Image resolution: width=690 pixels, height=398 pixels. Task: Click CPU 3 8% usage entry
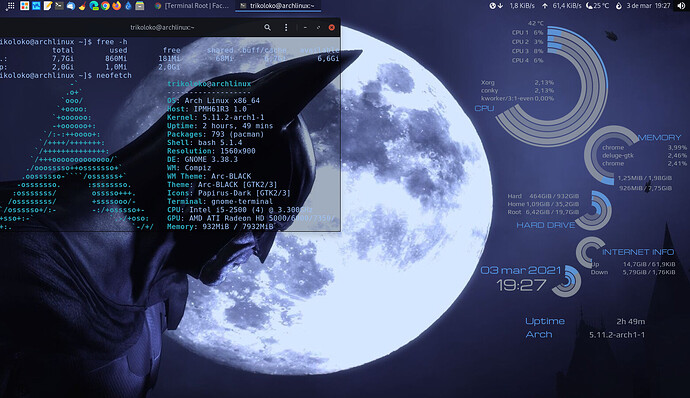pos(528,51)
